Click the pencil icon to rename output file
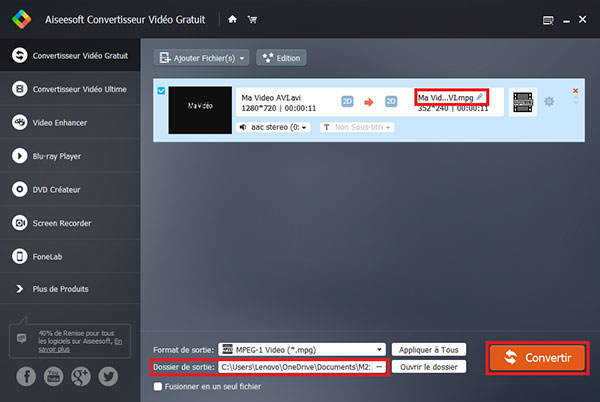 coord(480,97)
